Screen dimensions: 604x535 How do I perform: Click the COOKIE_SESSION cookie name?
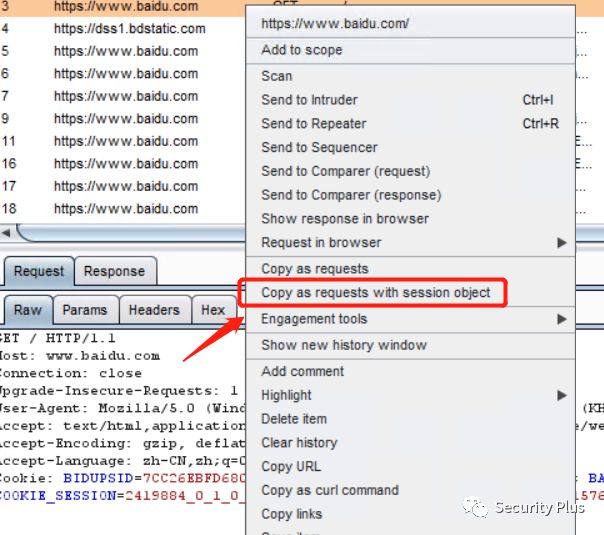tap(58, 496)
